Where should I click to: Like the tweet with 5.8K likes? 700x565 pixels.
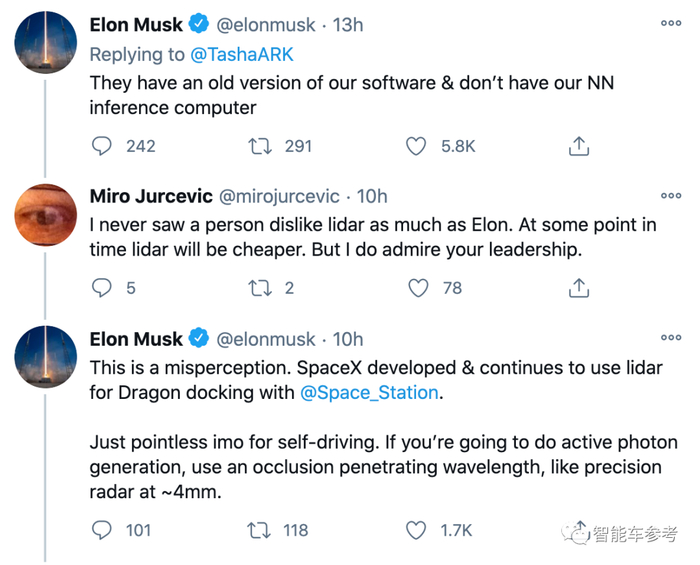[x=416, y=146]
